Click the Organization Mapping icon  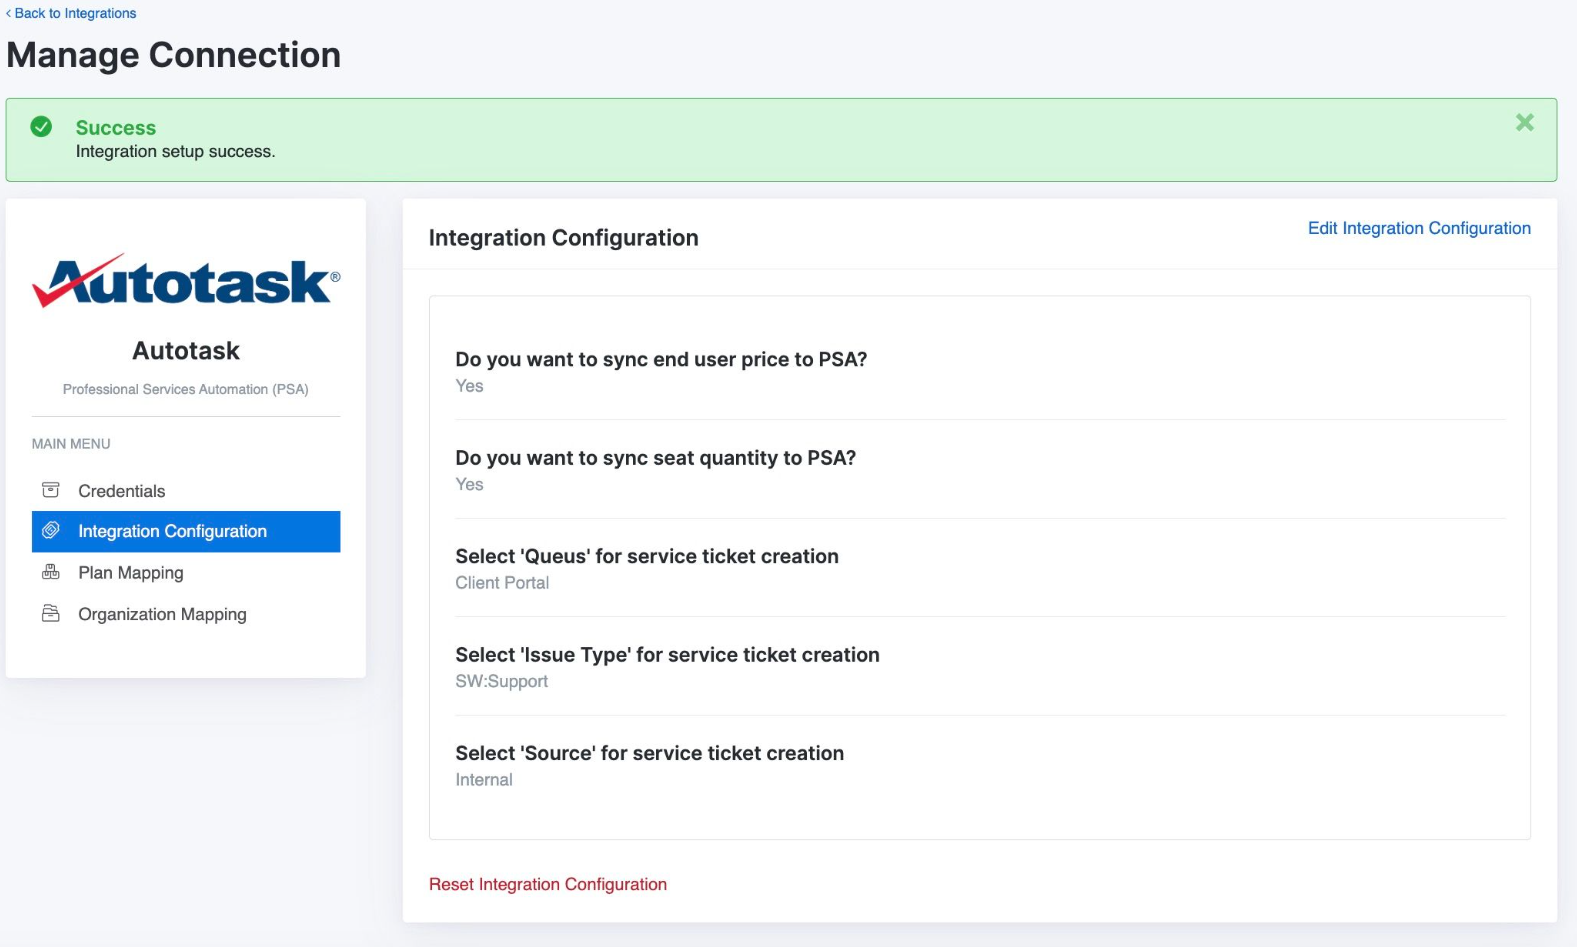51,613
